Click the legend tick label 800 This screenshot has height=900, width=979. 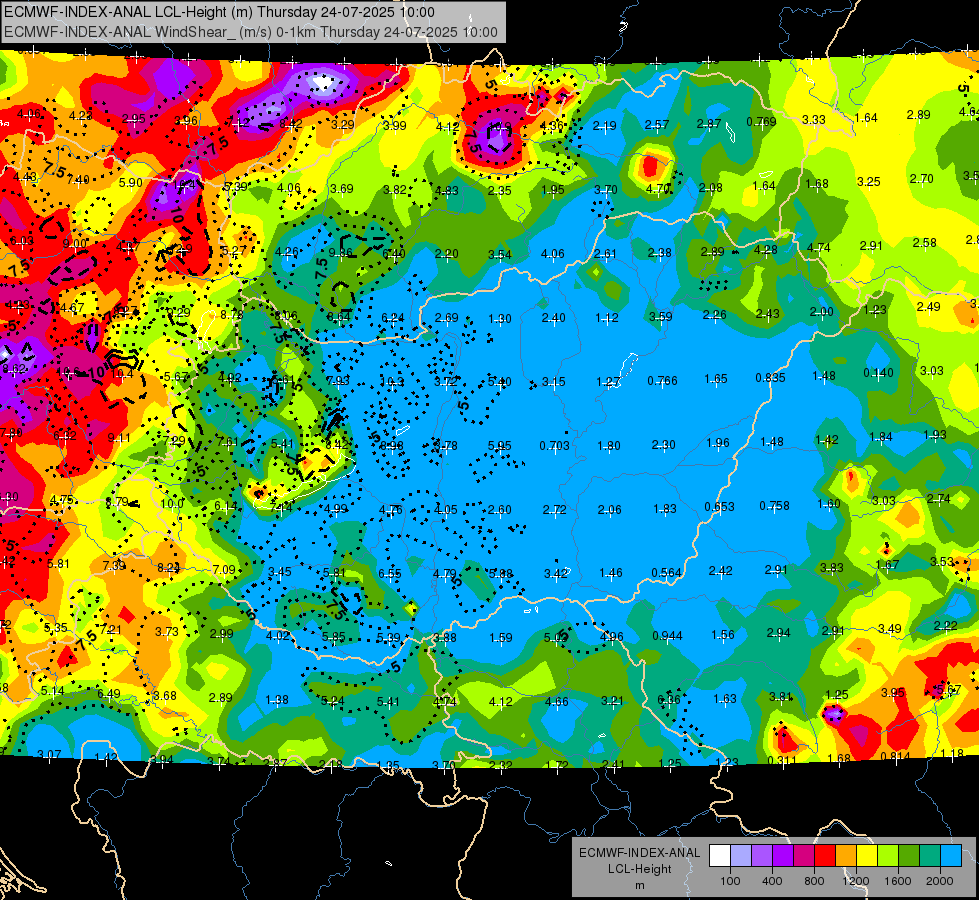pyautogui.click(x=814, y=881)
